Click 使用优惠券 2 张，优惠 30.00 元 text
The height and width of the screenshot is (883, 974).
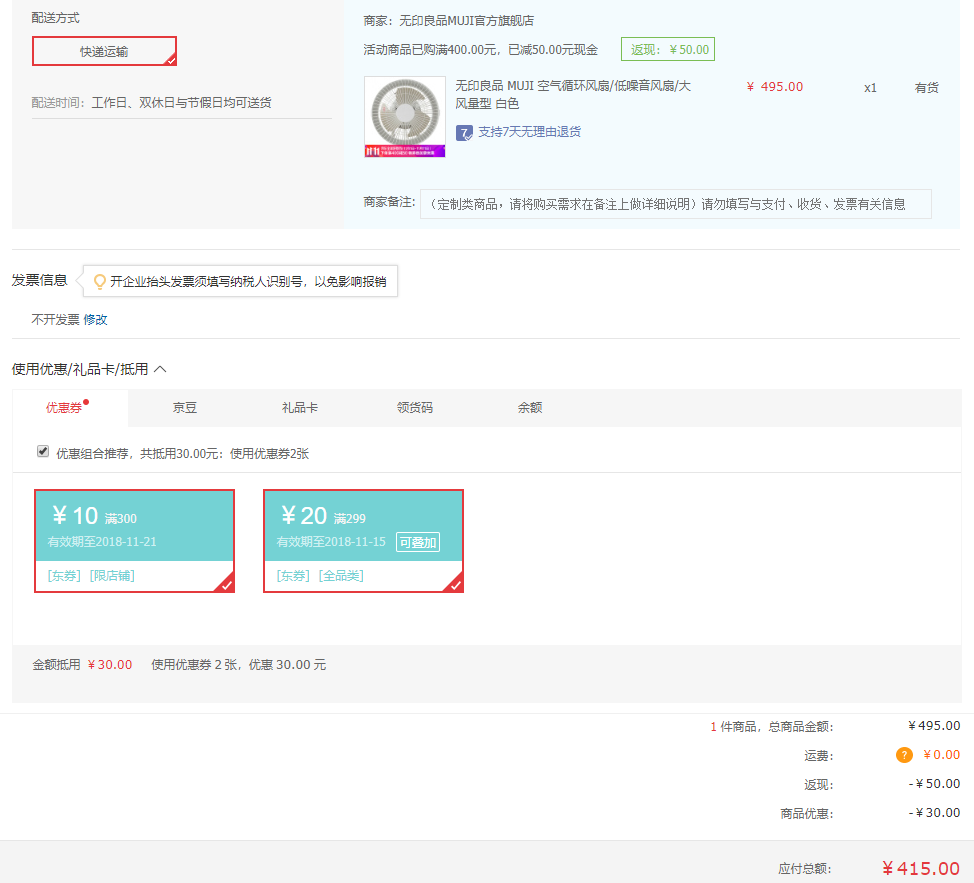pos(239,664)
